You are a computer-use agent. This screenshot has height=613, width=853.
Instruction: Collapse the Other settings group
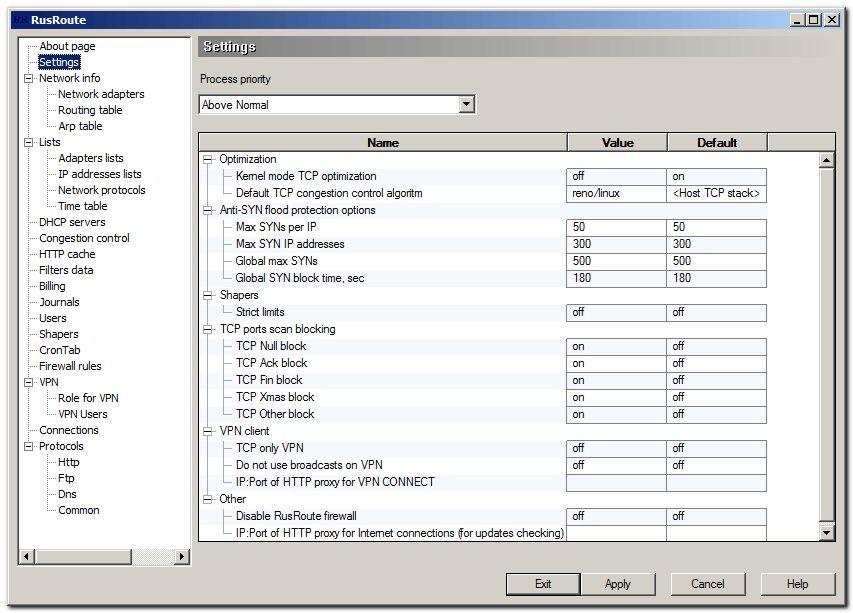pos(207,499)
